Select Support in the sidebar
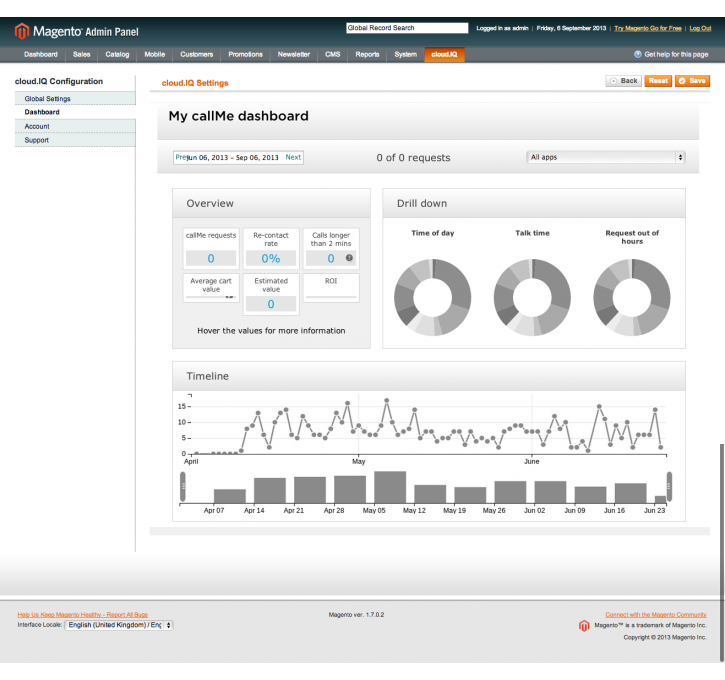The height and width of the screenshot is (680, 725). point(75,140)
